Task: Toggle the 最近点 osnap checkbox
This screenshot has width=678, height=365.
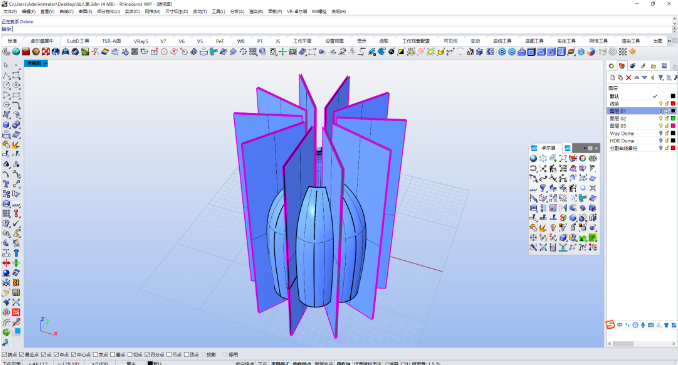Action: click(x=22, y=355)
